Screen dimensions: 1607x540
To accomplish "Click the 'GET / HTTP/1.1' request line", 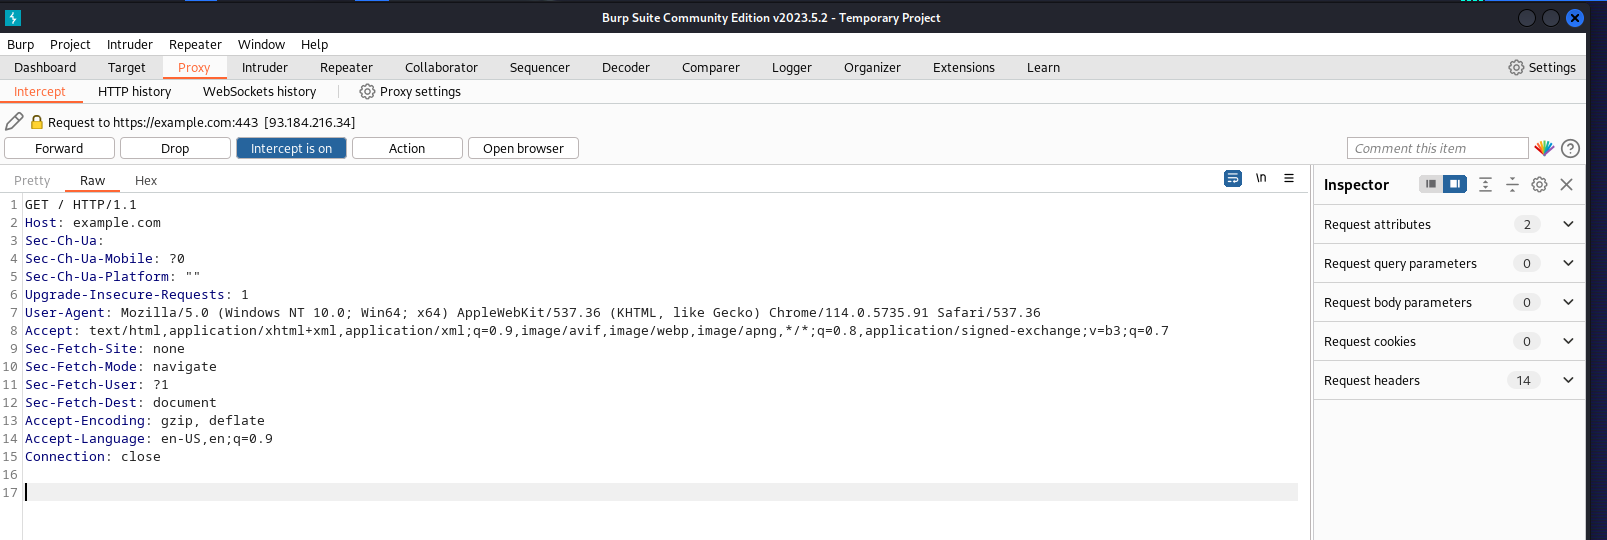I will coord(81,204).
